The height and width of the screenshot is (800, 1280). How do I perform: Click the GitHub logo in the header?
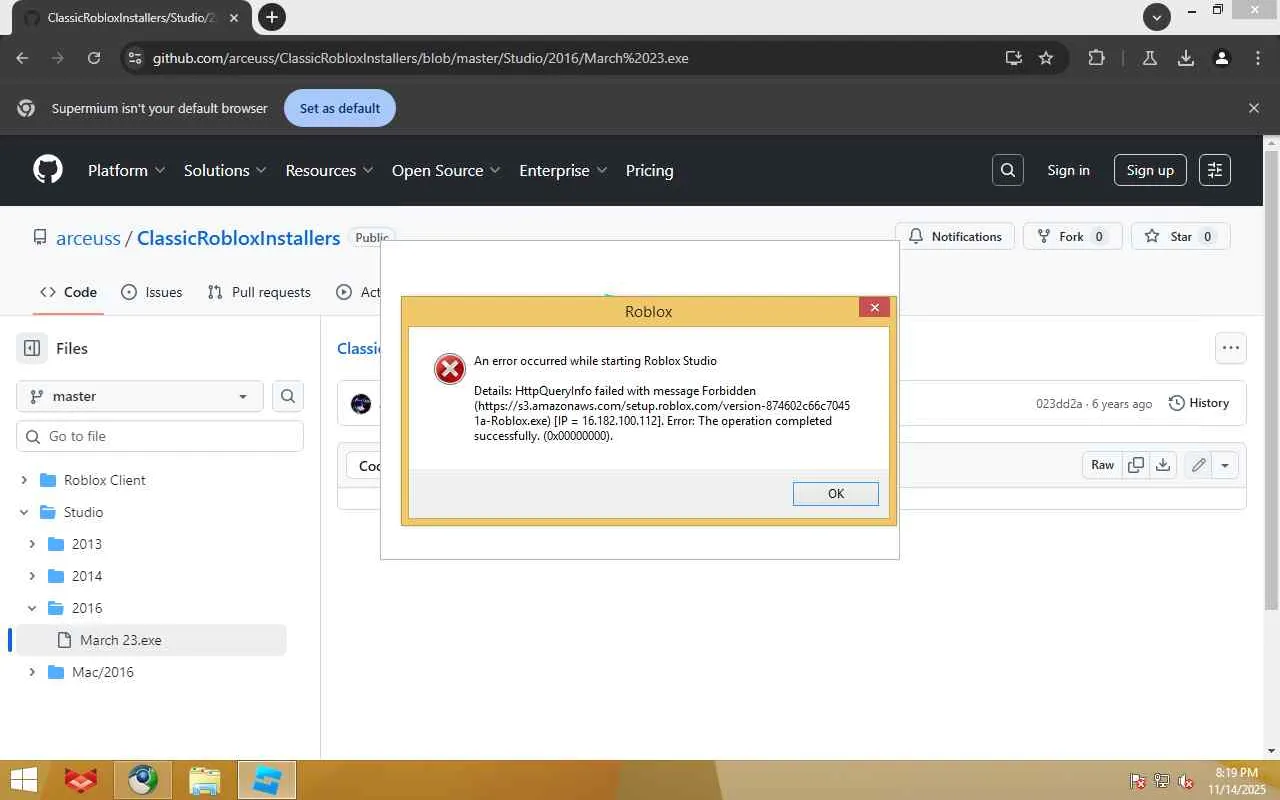(x=48, y=170)
